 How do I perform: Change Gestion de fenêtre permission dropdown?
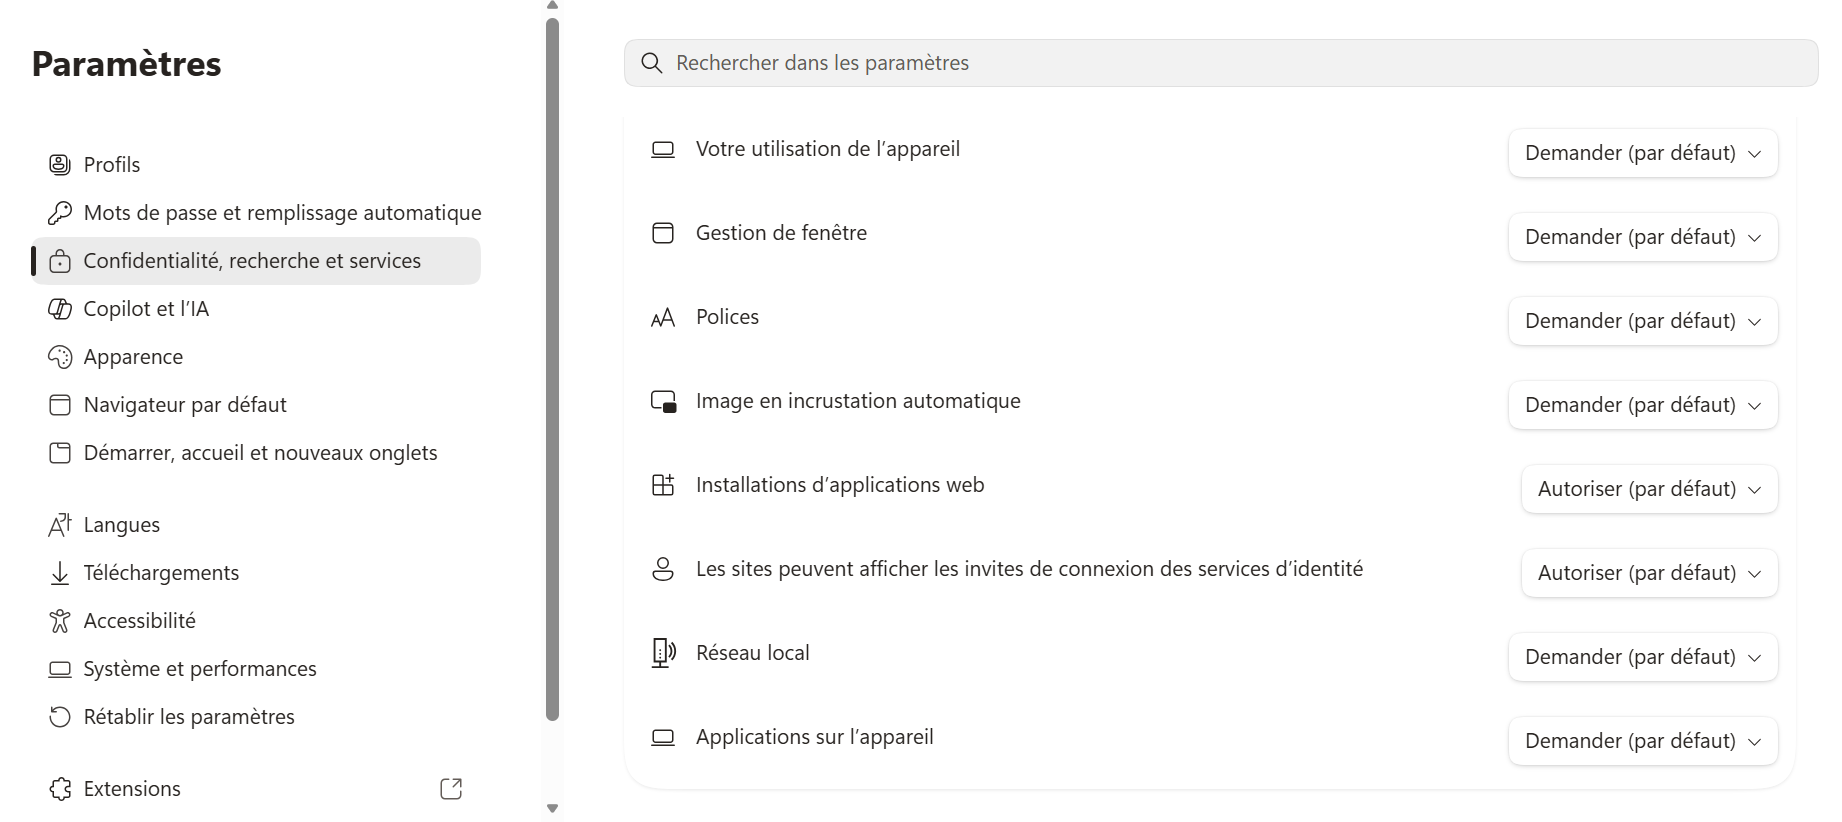tap(1643, 237)
